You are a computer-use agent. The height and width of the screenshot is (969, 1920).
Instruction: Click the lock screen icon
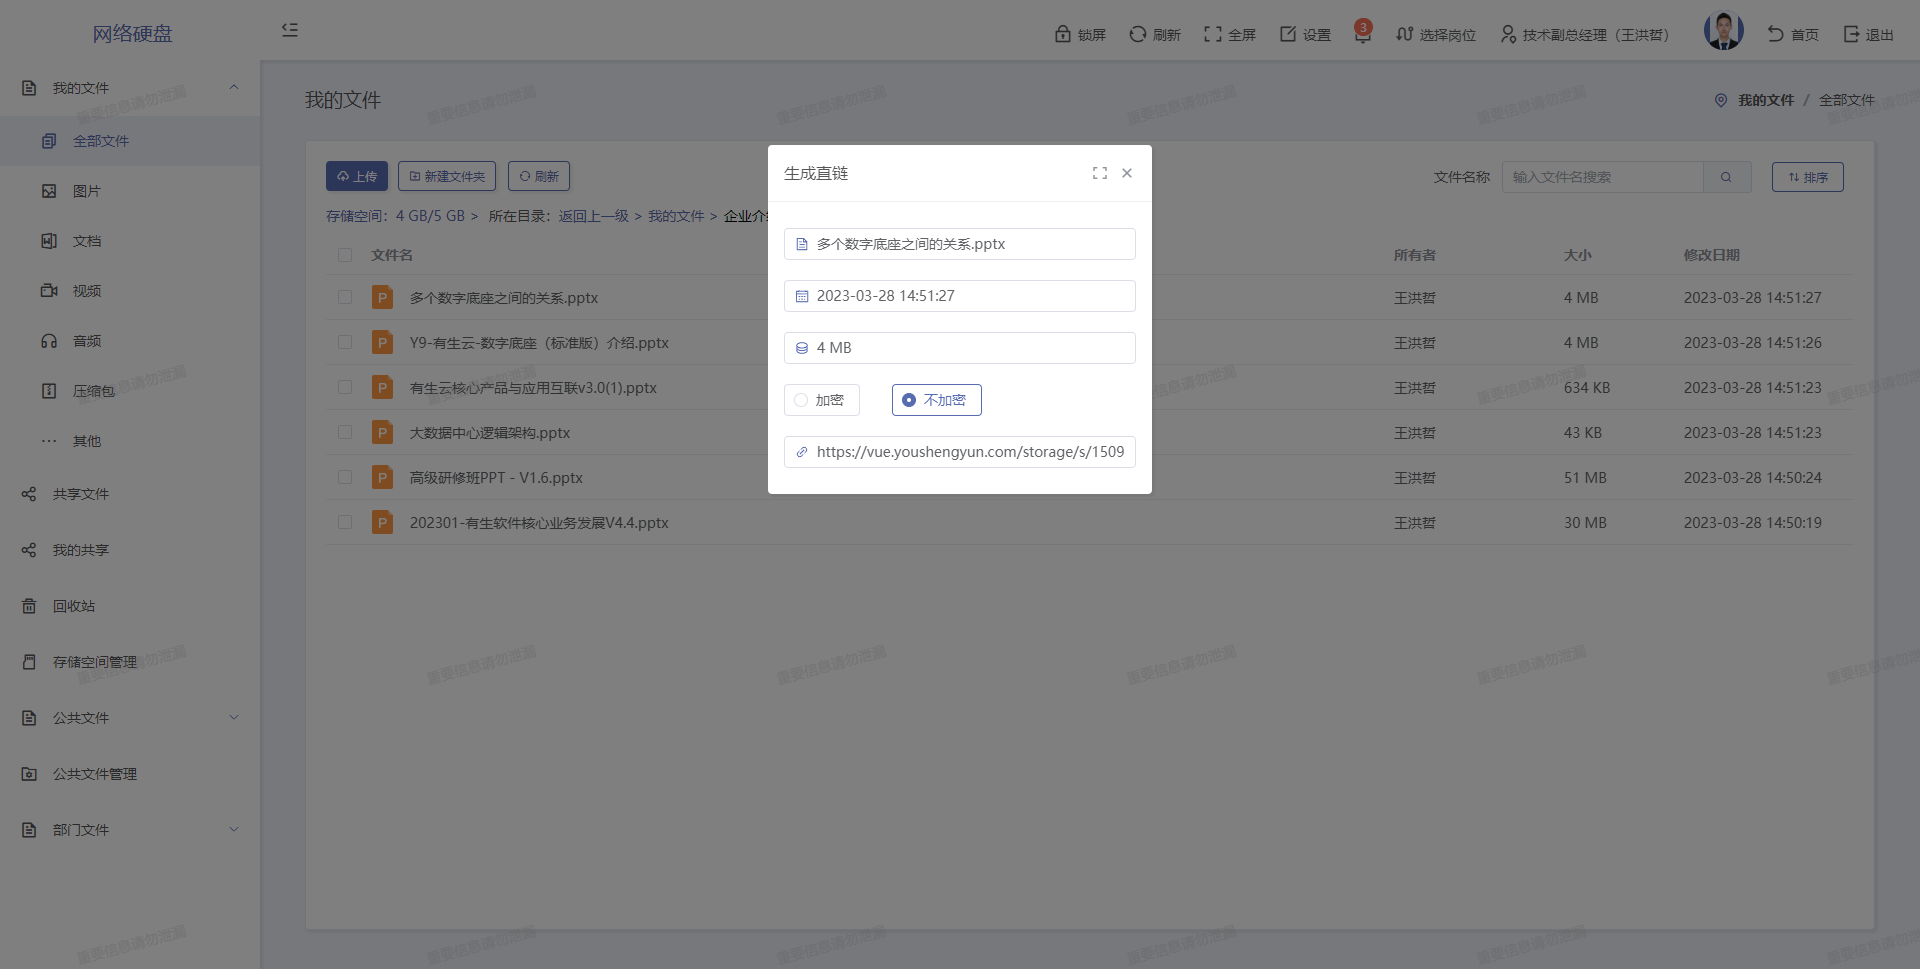click(x=1063, y=34)
